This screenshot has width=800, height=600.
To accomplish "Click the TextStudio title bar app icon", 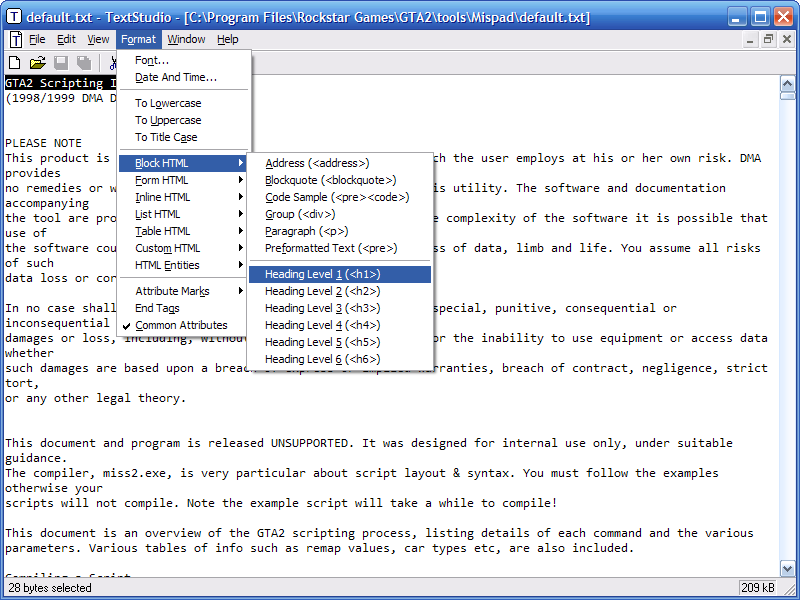I will [14, 16].
